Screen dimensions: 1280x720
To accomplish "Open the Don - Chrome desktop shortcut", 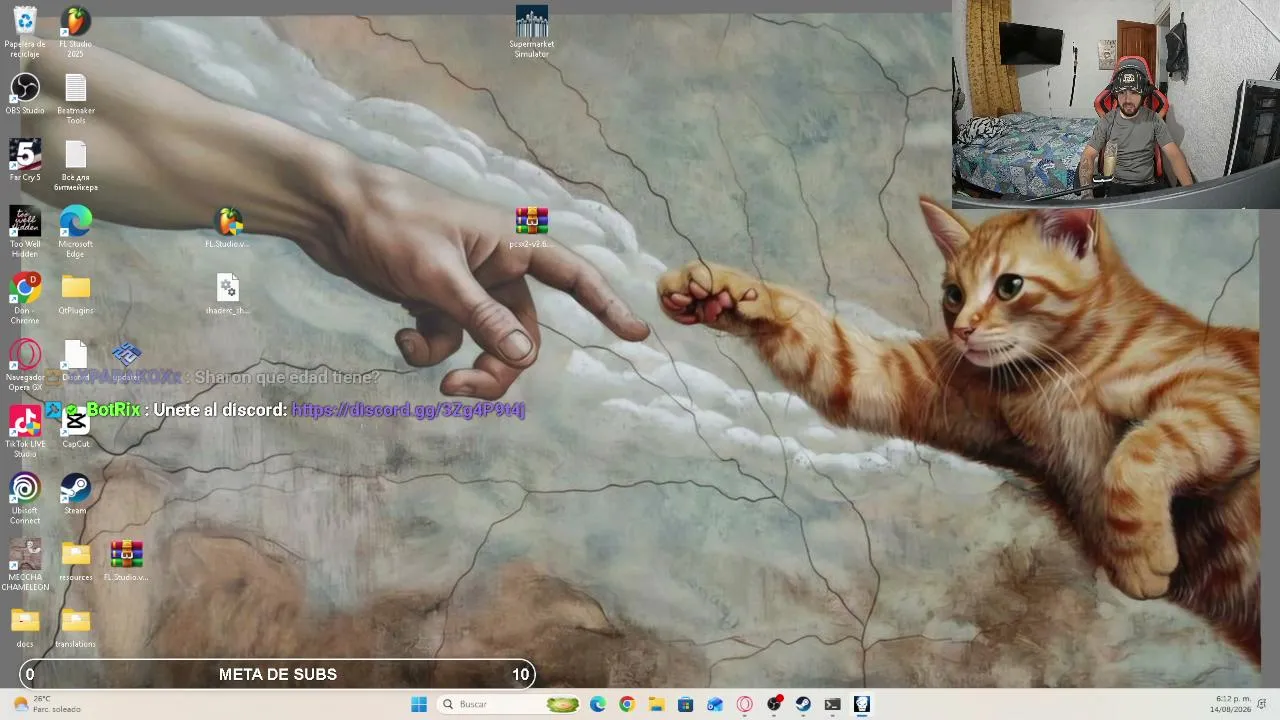I will pos(25,299).
